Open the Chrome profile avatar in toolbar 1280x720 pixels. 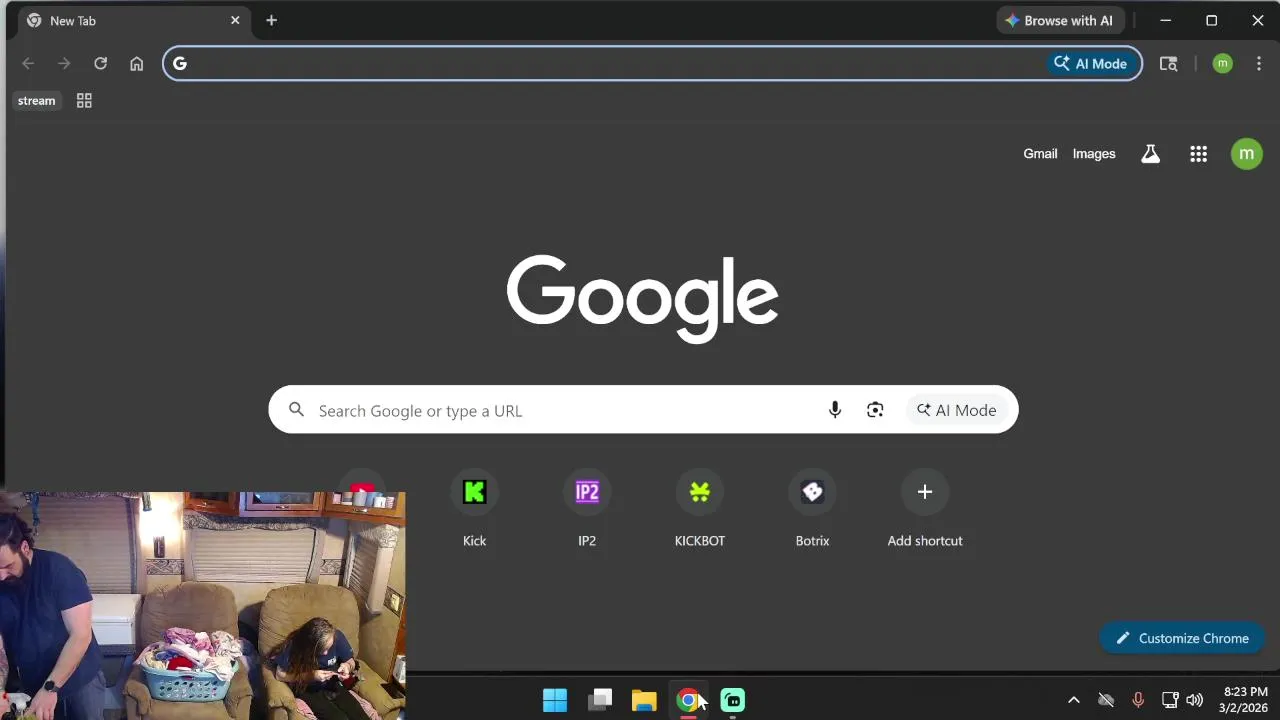1222,64
